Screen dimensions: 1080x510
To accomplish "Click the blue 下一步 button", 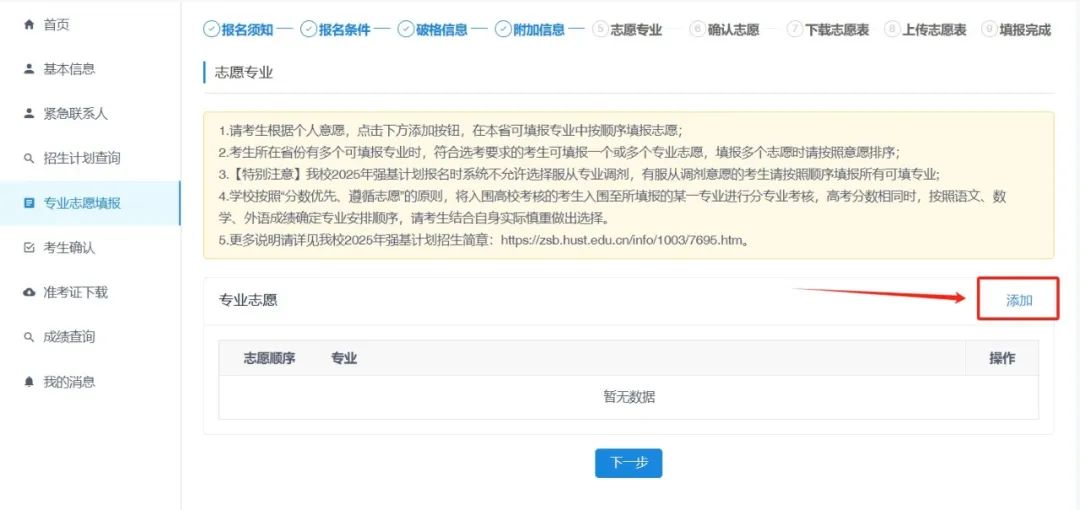I will [628, 463].
